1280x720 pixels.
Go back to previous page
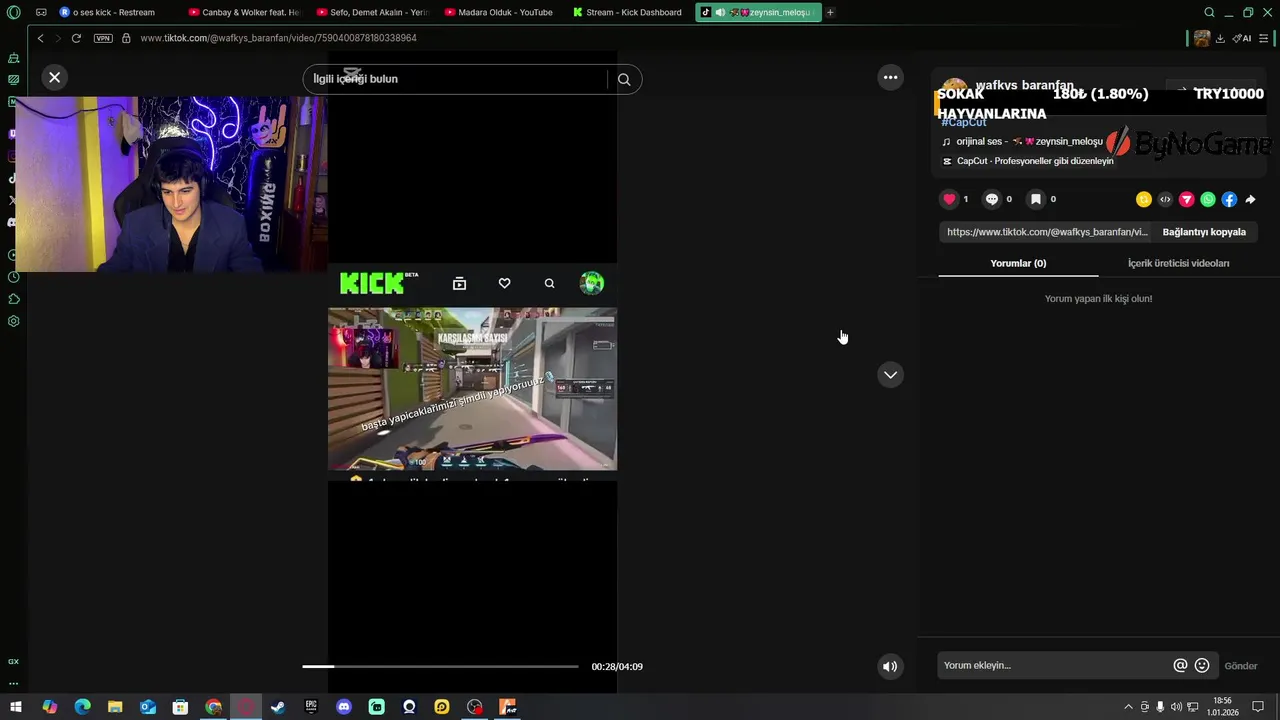(x=40, y=38)
